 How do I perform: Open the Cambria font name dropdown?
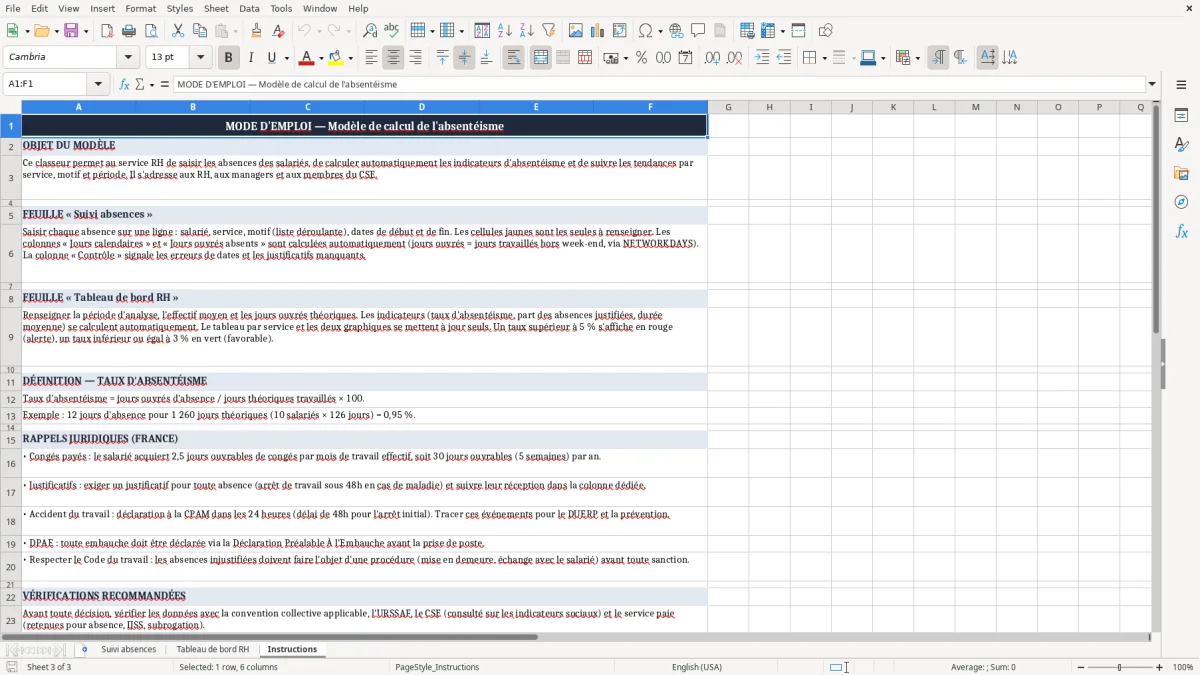pos(128,58)
